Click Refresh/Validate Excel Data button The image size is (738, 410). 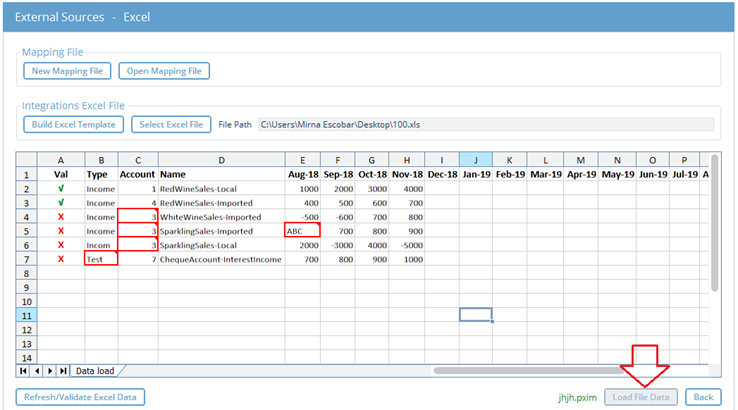[80, 397]
